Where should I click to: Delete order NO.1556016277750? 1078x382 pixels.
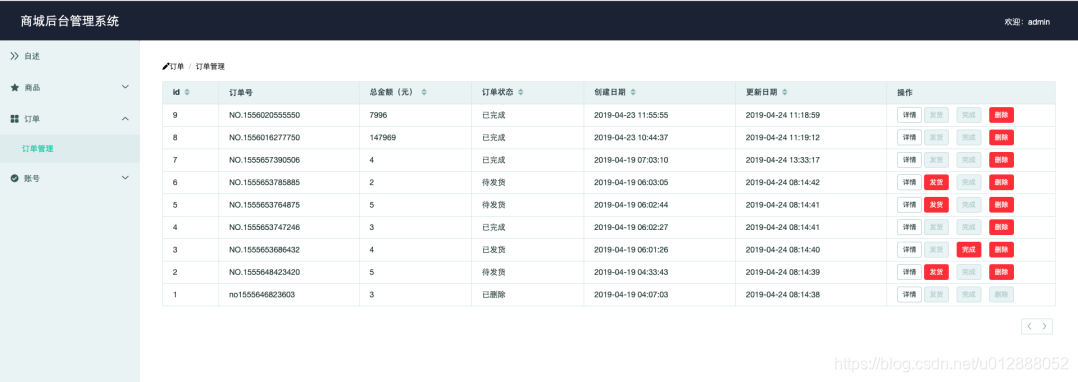(1001, 137)
